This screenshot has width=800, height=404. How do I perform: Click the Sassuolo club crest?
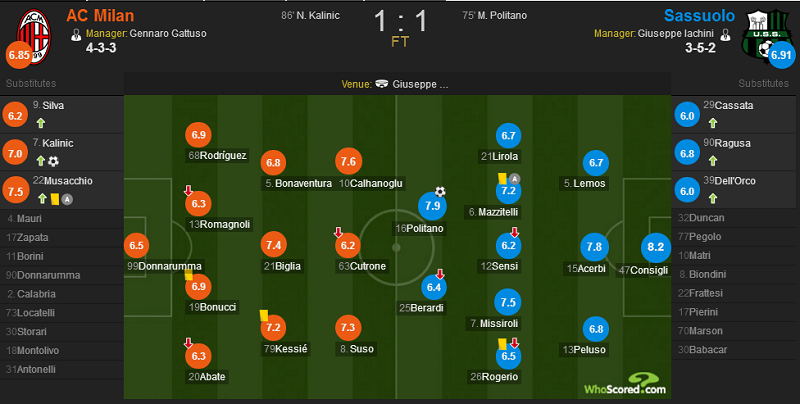tap(766, 34)
